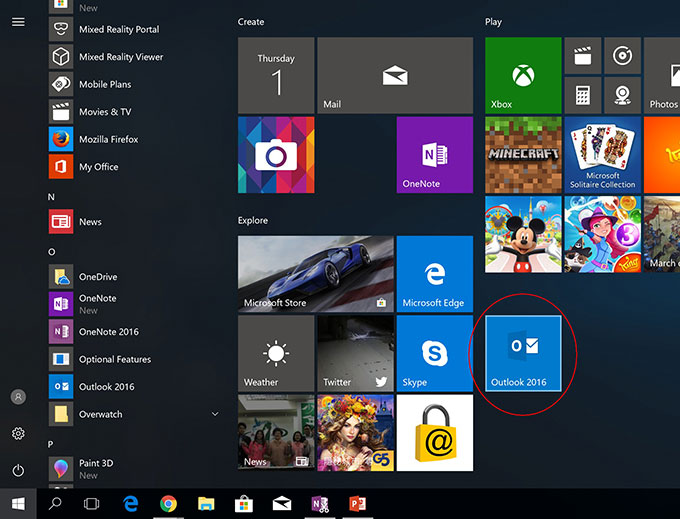Click the Windows Start button

pyautogui.click(x=18, y=503)
